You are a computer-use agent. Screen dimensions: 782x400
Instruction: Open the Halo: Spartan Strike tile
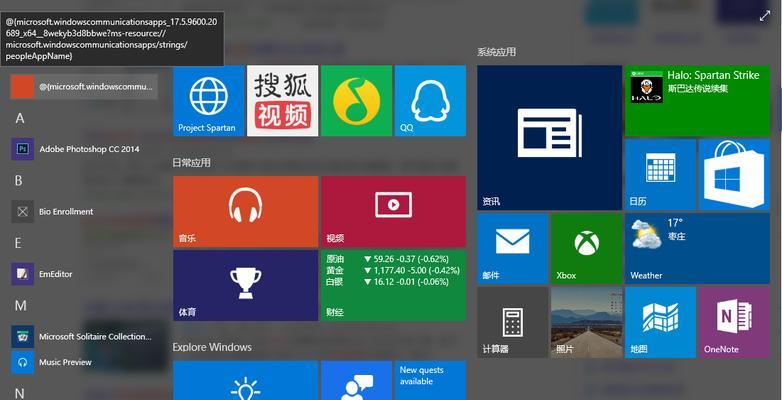point(697,101)
